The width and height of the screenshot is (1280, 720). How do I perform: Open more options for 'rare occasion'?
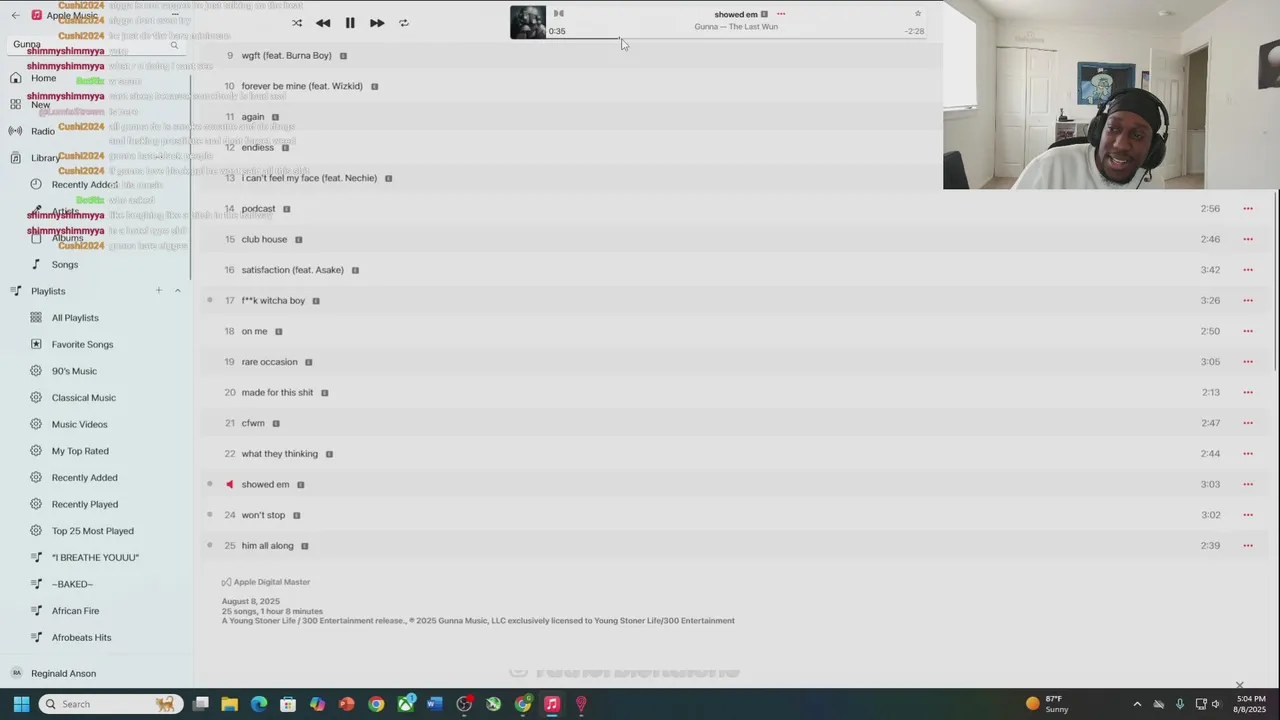coord(1248,362)
